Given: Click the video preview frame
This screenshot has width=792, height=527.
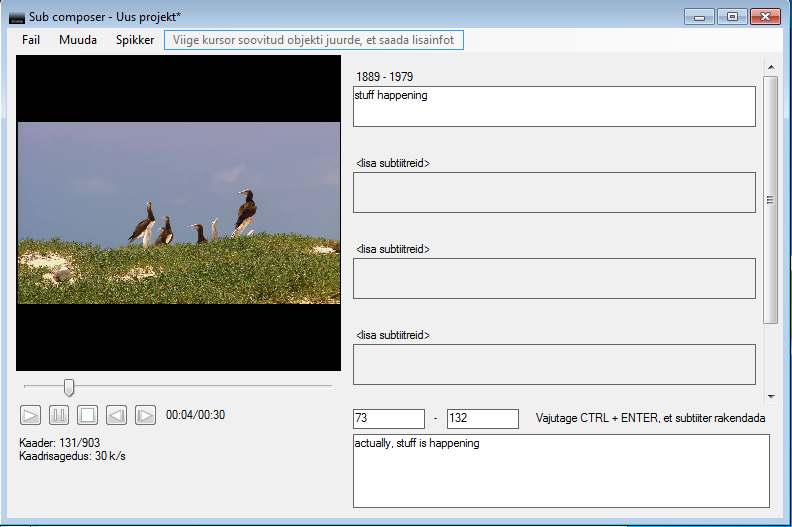Looking at the screenshot, I should pos(179,212).
